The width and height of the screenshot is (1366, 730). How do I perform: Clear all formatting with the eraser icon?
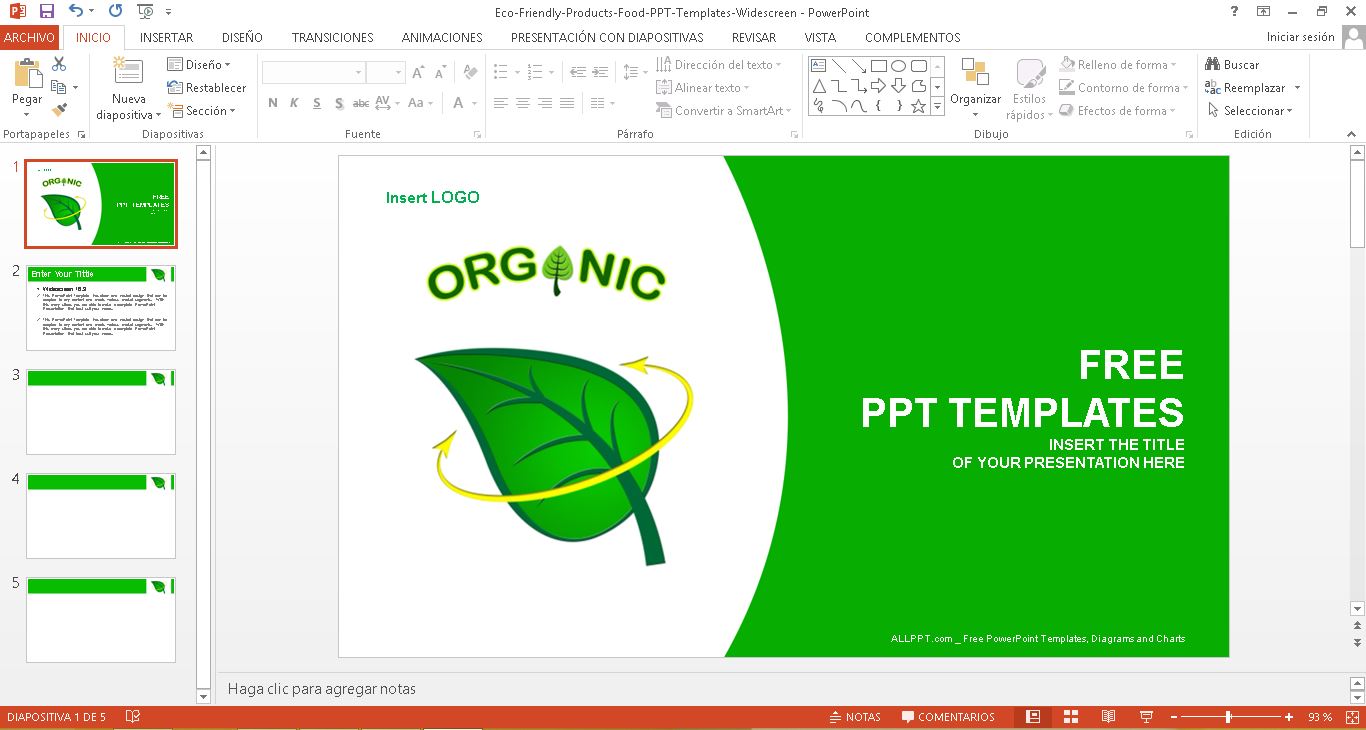[x=469, y=73]
